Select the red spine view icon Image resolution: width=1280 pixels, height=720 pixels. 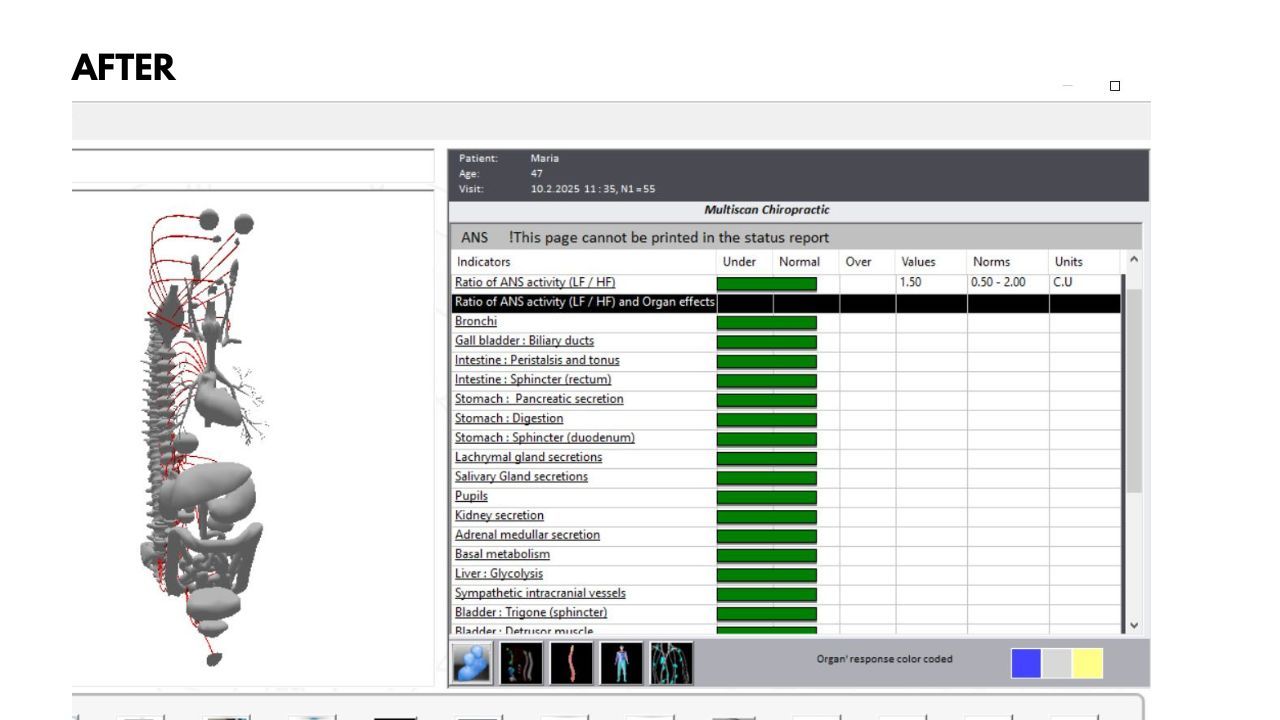pyautogui.click(x=572, y=663)
